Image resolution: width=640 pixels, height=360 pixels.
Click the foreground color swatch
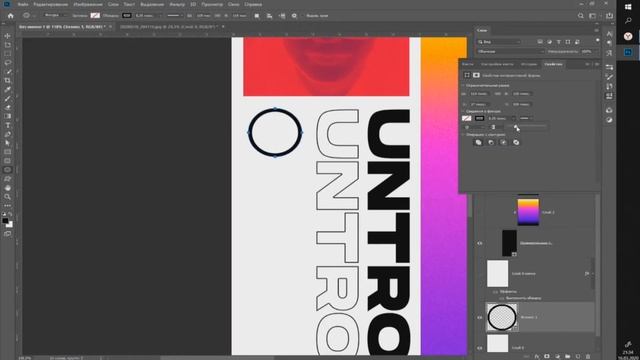pyautogui.click(x=5, y=220)
